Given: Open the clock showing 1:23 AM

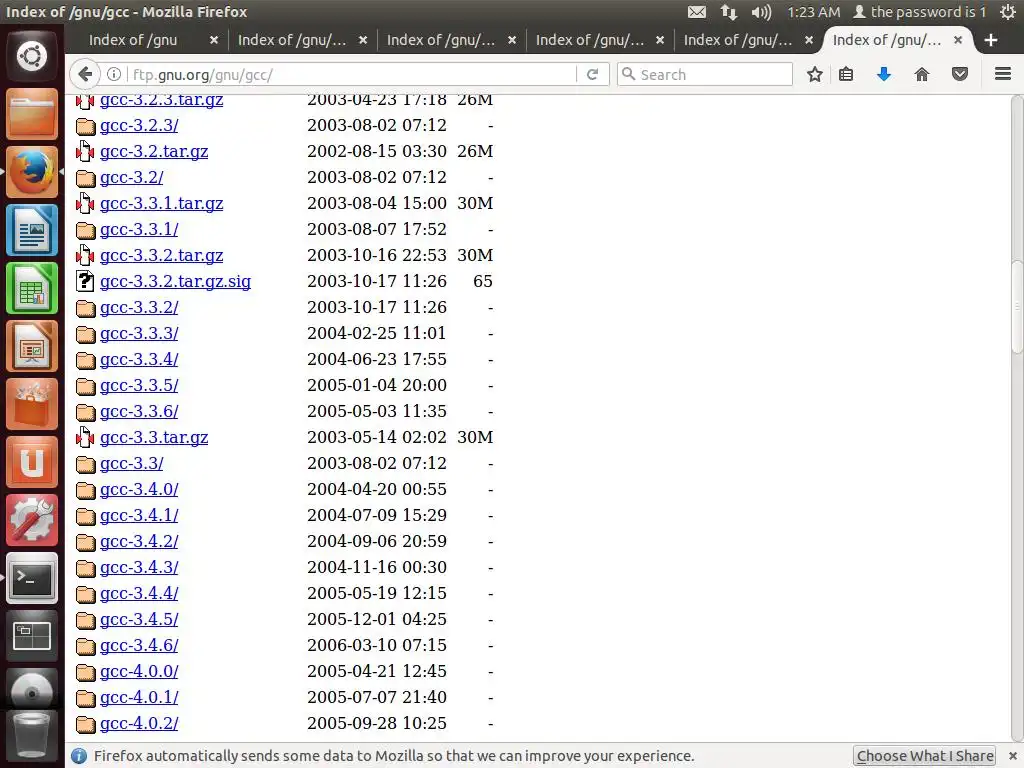Looking at the screenshot, I should pos(813,12).
